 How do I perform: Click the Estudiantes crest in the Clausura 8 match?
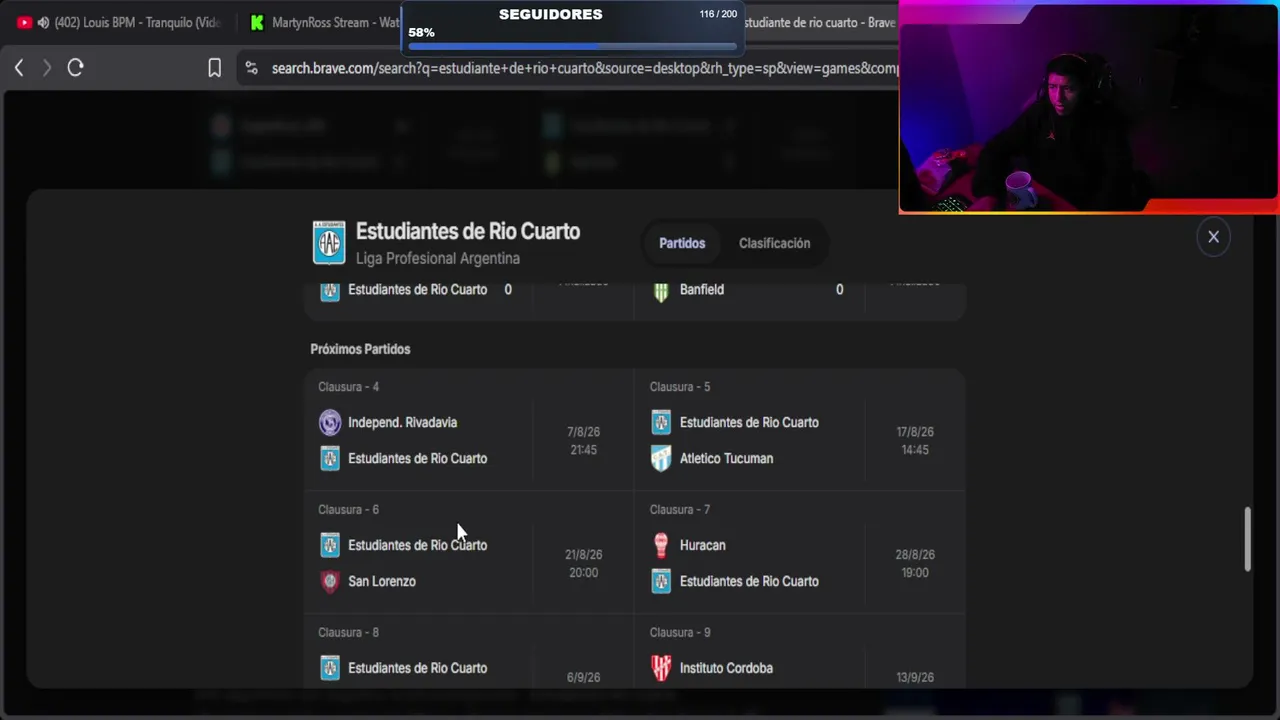pos(330,668)
